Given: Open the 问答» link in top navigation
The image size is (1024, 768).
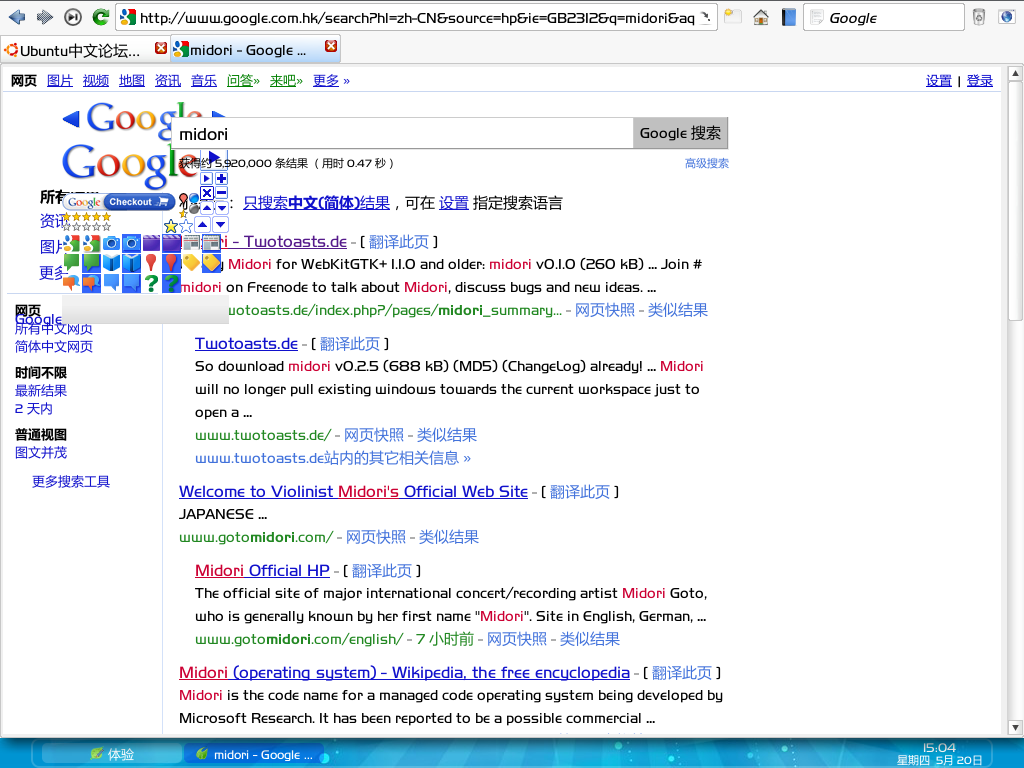Looking at the screenshot, I should 243,80.
